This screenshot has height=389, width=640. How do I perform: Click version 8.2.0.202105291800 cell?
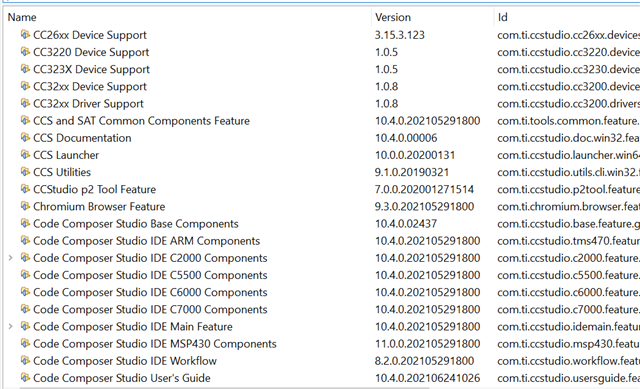coord(424,361)
